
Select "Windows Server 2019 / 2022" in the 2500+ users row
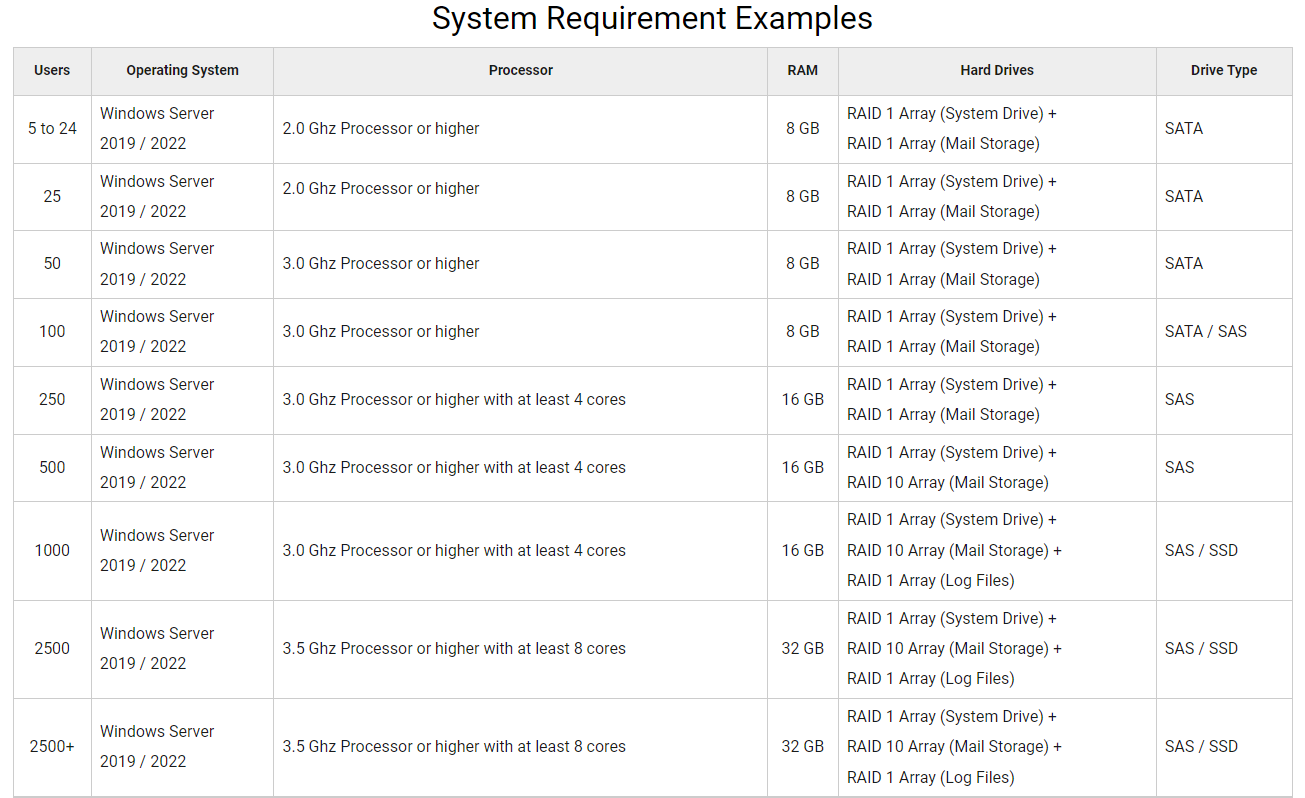pyautogui.click(x=157, y=747)
